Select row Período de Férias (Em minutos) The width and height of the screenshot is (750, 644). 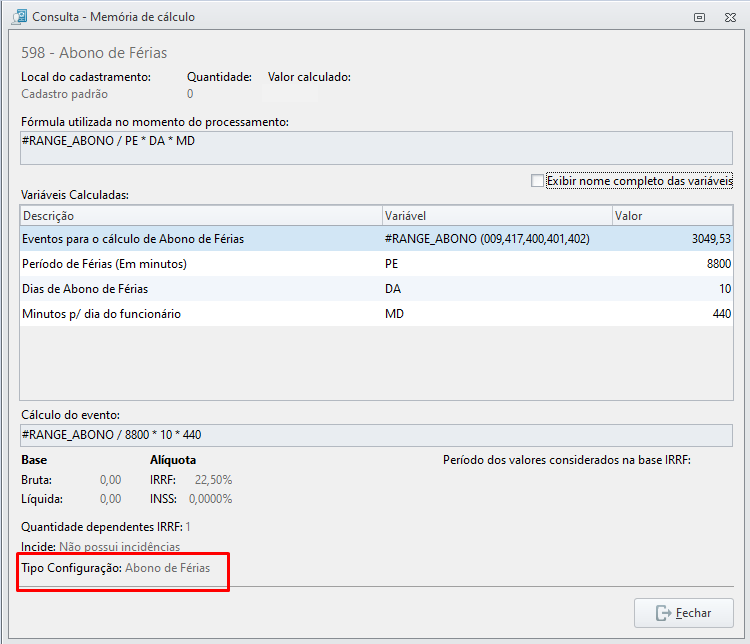click(376, 264)
